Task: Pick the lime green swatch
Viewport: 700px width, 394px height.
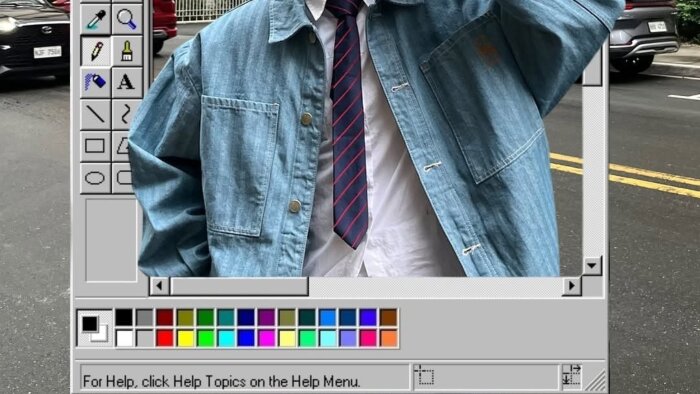Action: click(x=205, y=338)
